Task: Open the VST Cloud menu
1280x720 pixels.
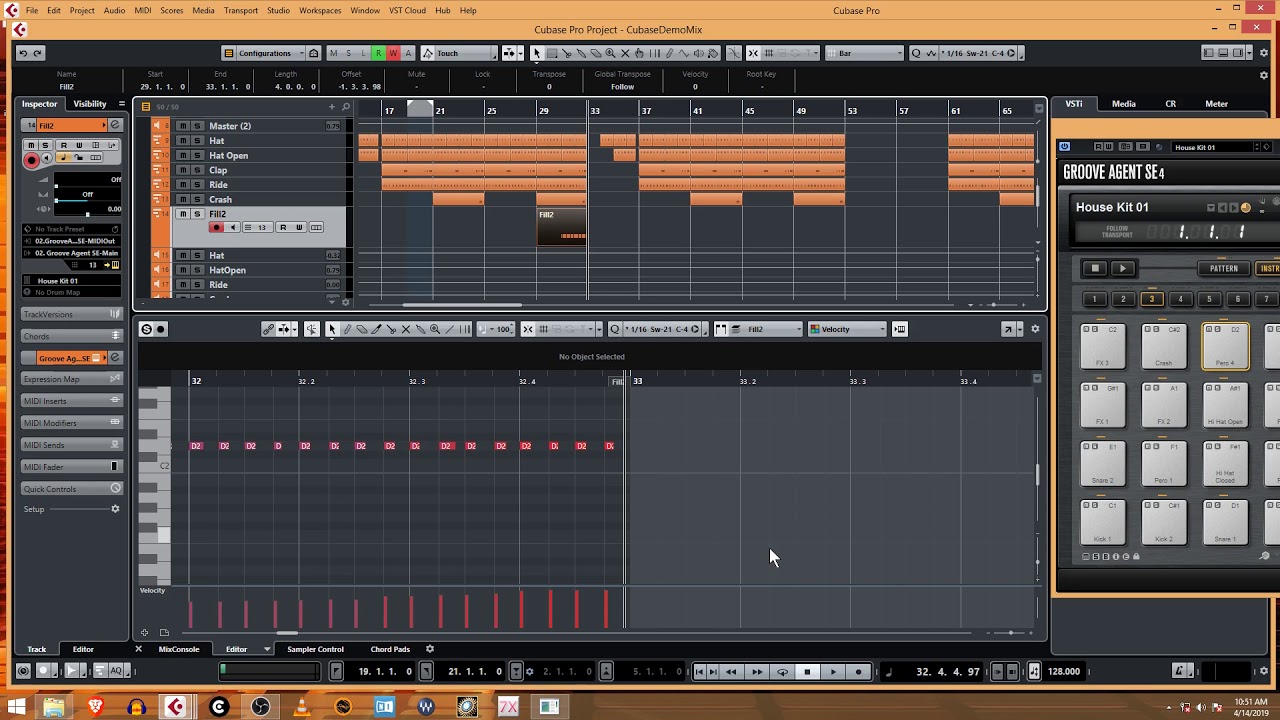Action: 408,10
